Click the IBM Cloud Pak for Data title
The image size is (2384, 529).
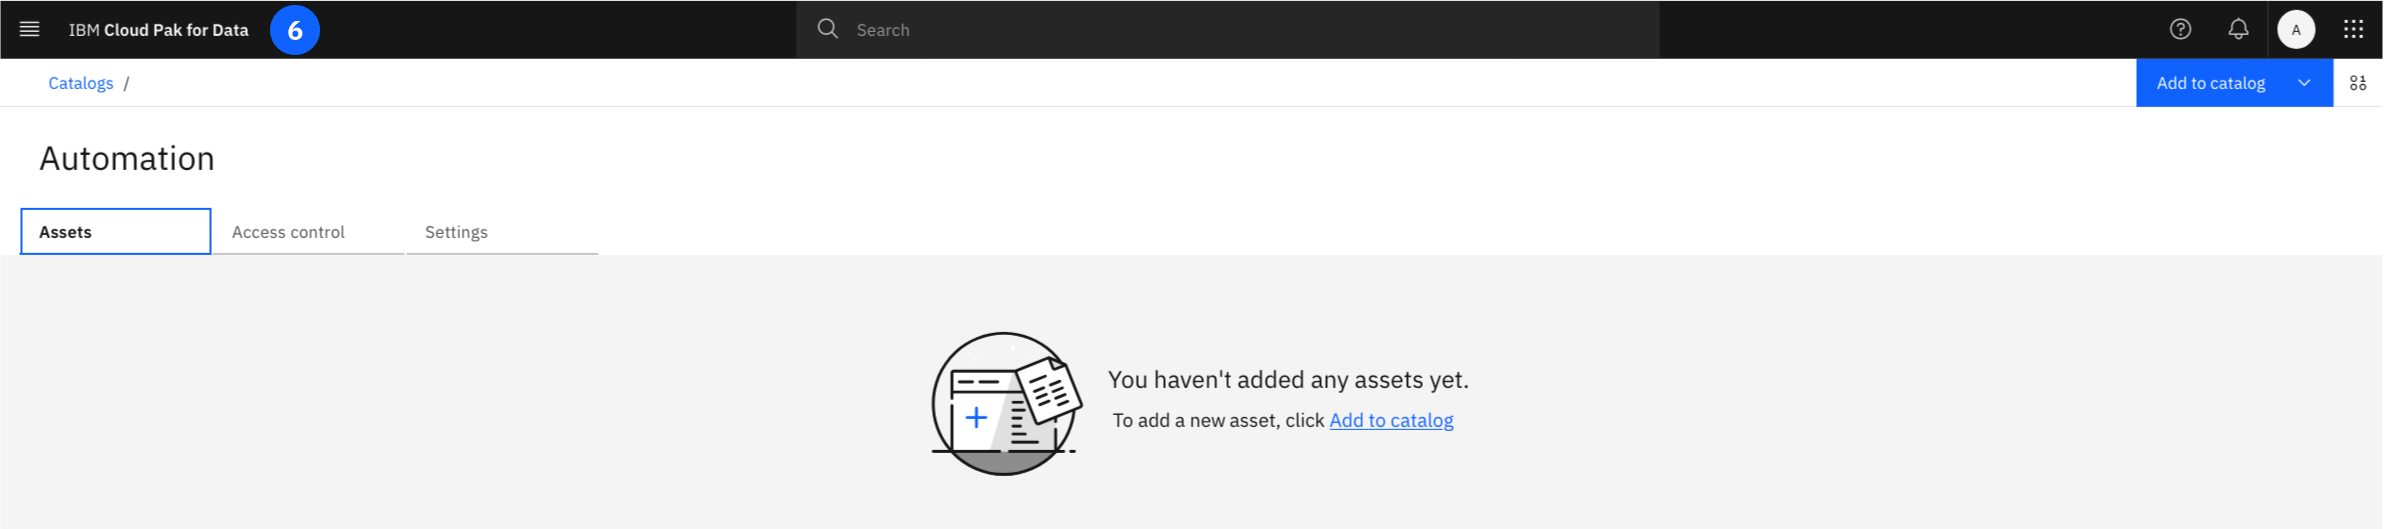pos(158,30)
